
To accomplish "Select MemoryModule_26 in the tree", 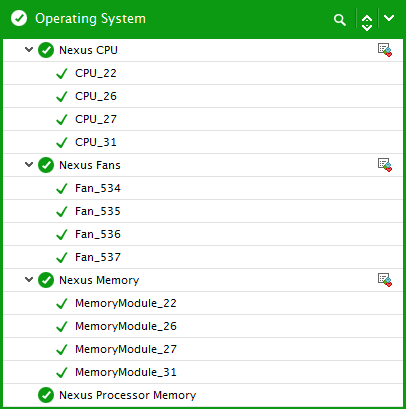I will (x=203, y=326).
